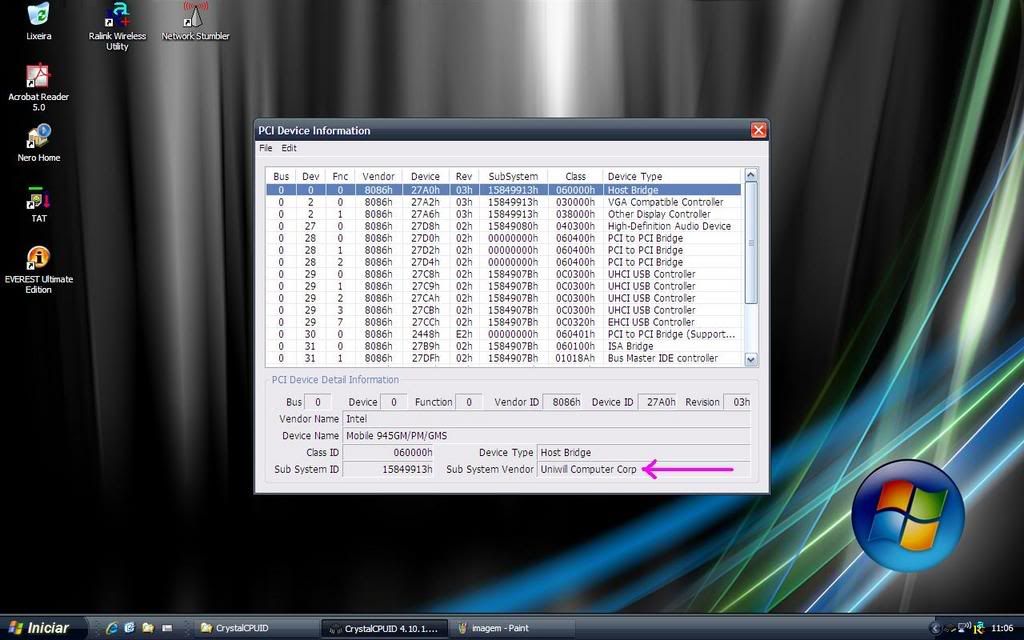Open the Lixeira recycle bin icon
The image size is (1024, 640).
(38, 16)
